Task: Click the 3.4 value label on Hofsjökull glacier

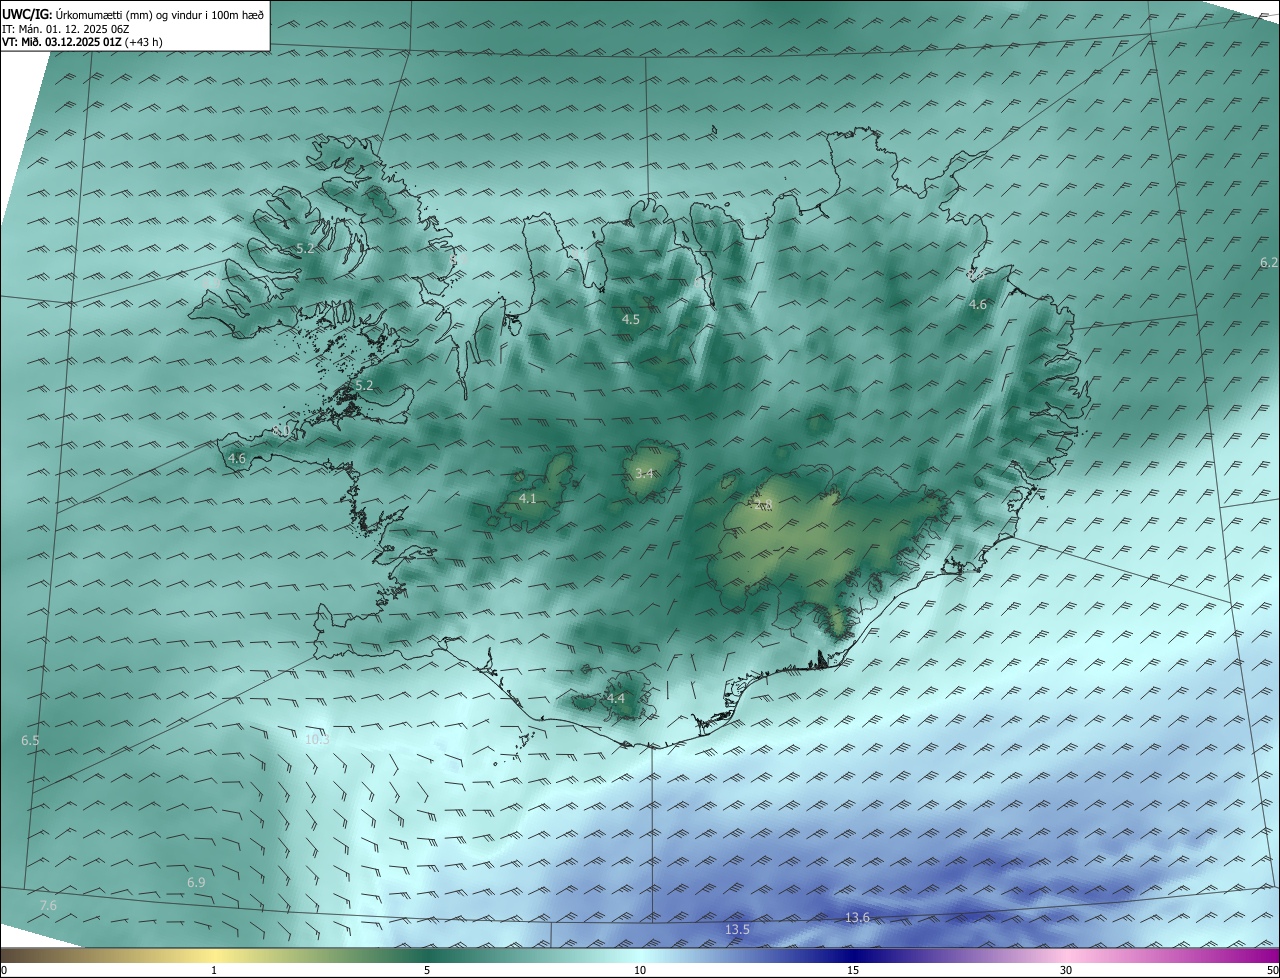Action: coord(644,474)
